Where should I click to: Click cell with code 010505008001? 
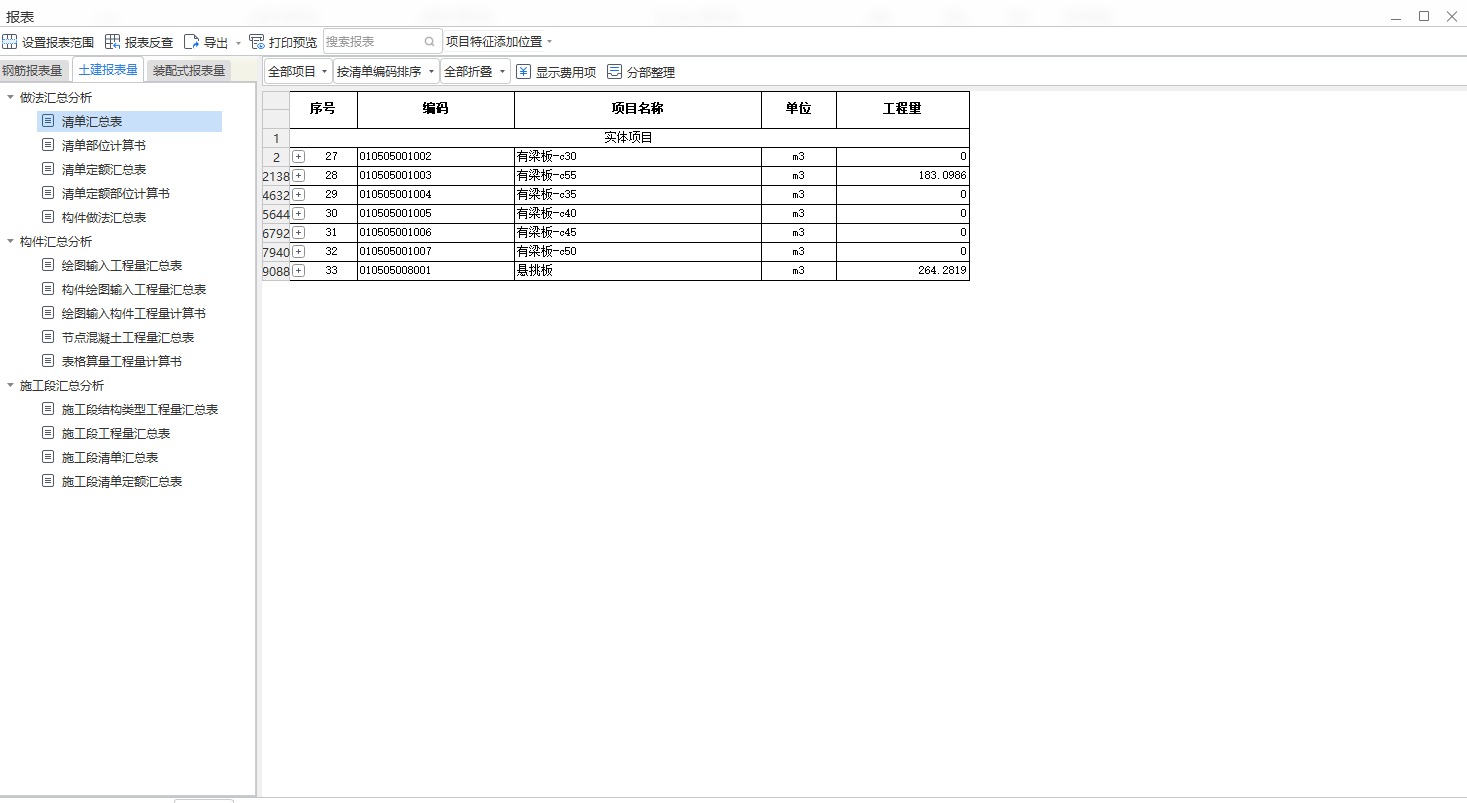tap(436, 271)
